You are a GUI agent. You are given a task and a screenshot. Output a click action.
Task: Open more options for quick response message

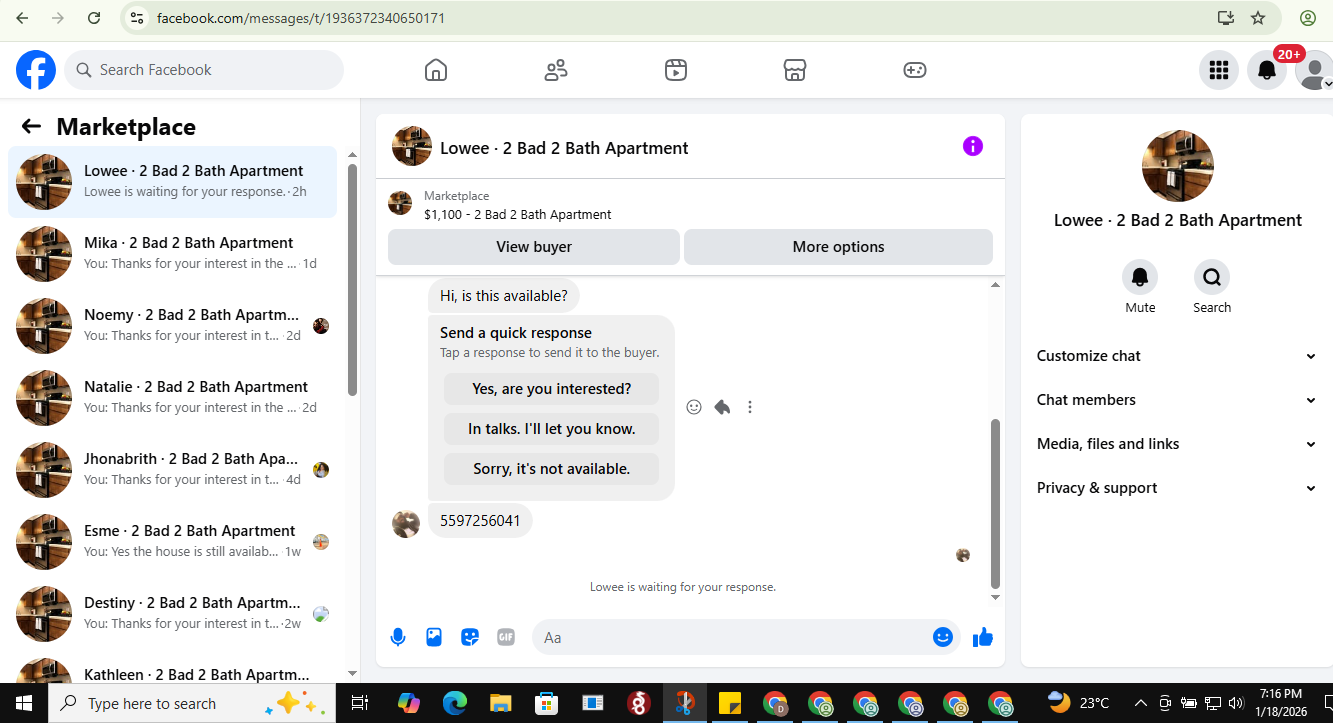(x=750, y=407)
